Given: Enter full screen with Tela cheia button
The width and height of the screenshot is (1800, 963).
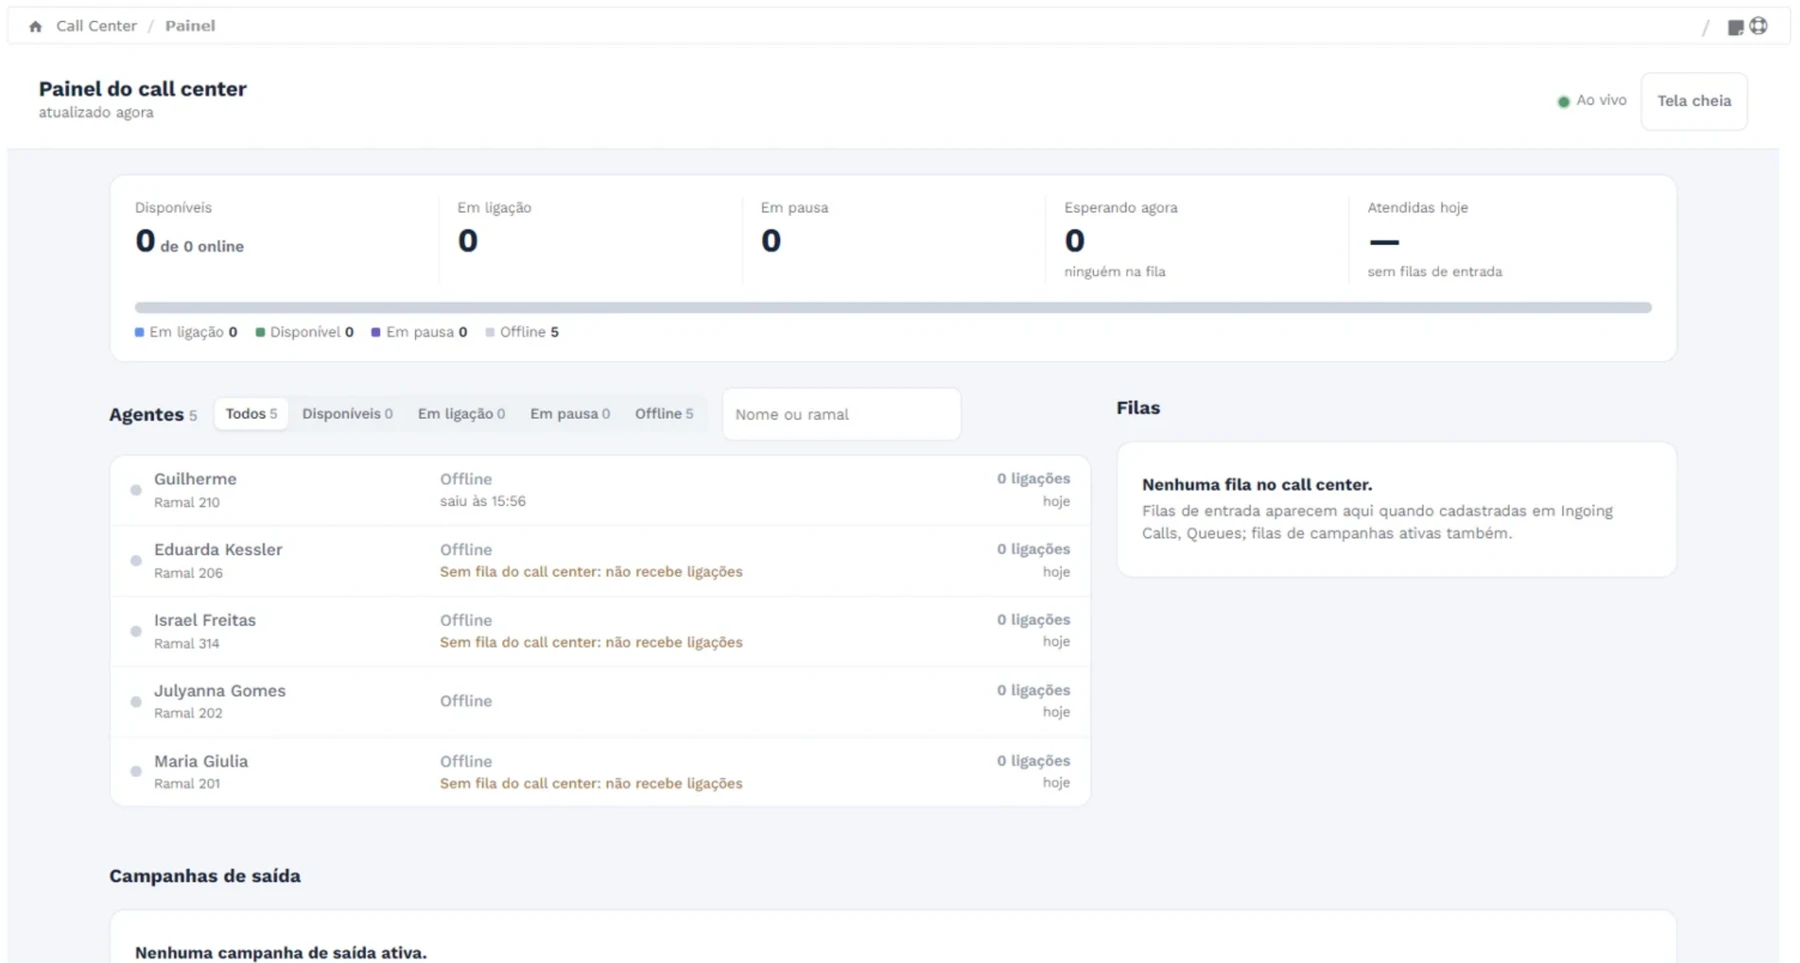Looking at the screenshot, I should pos(1694,101).
